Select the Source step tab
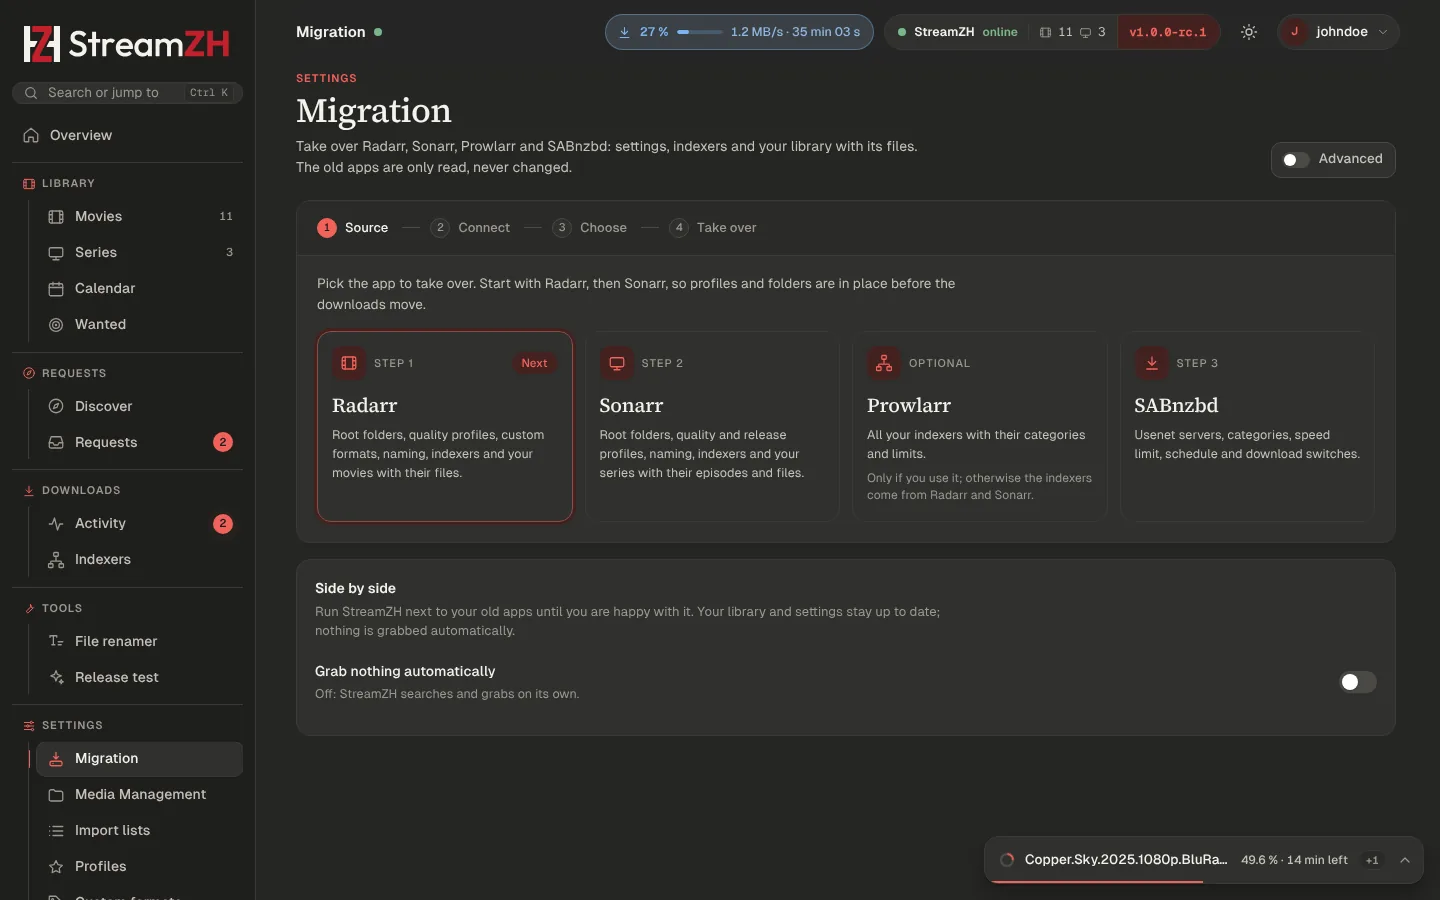Viewport: 1440px width, 900px height. pyautogui.click(x=353, y=228)
